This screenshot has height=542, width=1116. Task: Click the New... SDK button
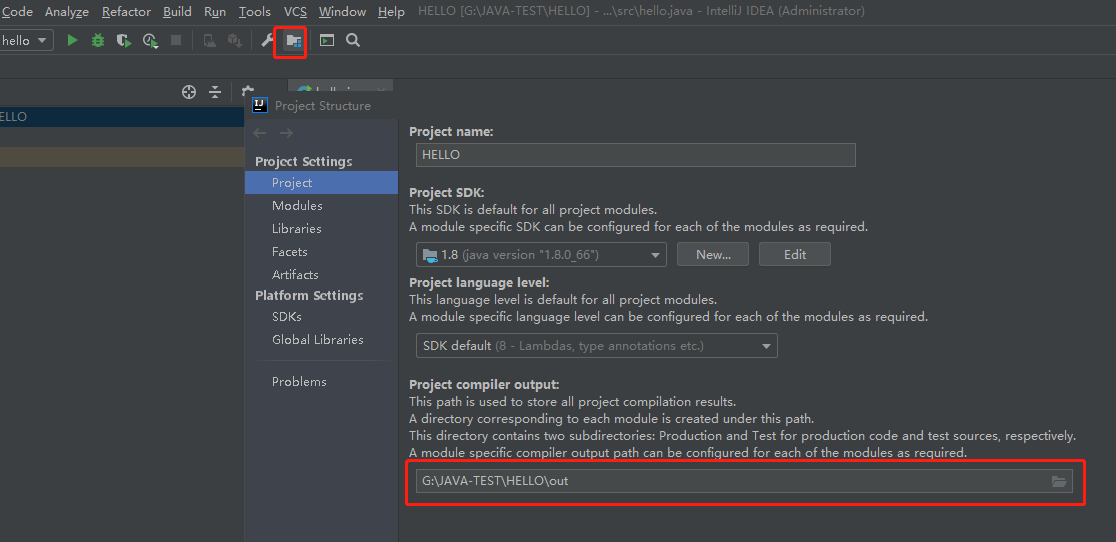coord(713,255)
